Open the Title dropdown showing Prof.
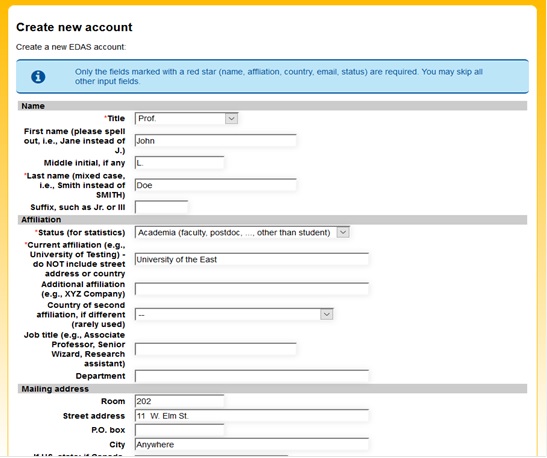The width and height of the screenshot is (547, 458). [186, 119]
